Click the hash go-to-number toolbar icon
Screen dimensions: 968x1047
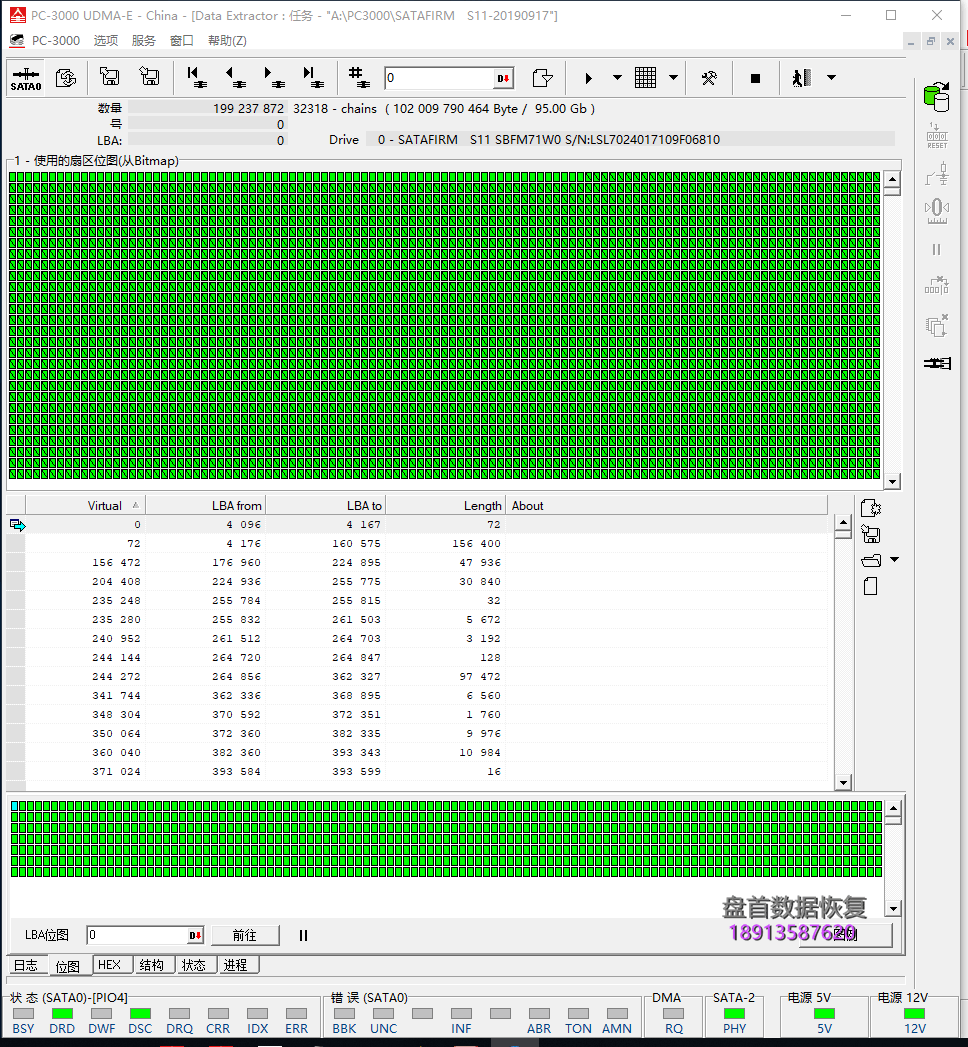[x=358, y=77]
